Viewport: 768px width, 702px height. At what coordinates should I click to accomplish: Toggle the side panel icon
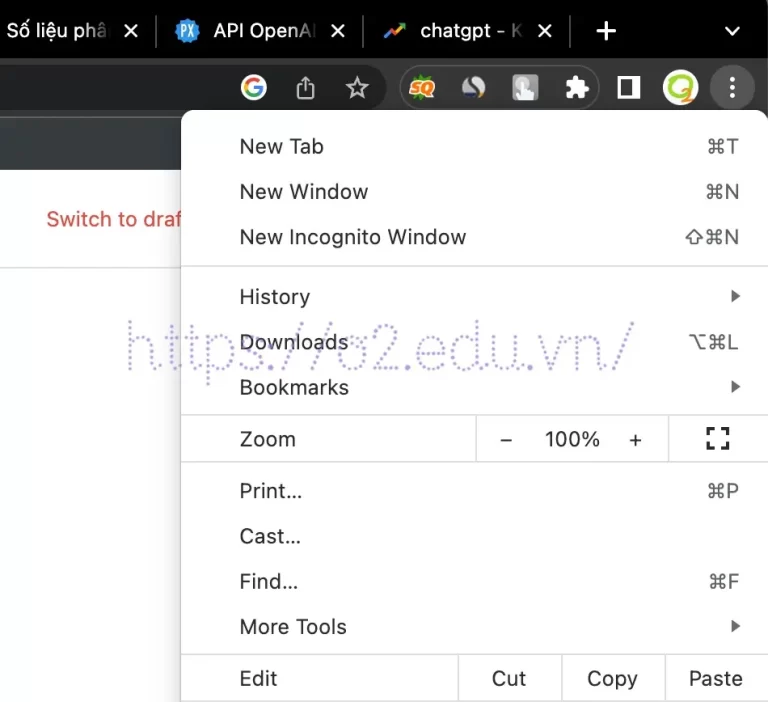[628, 88]
